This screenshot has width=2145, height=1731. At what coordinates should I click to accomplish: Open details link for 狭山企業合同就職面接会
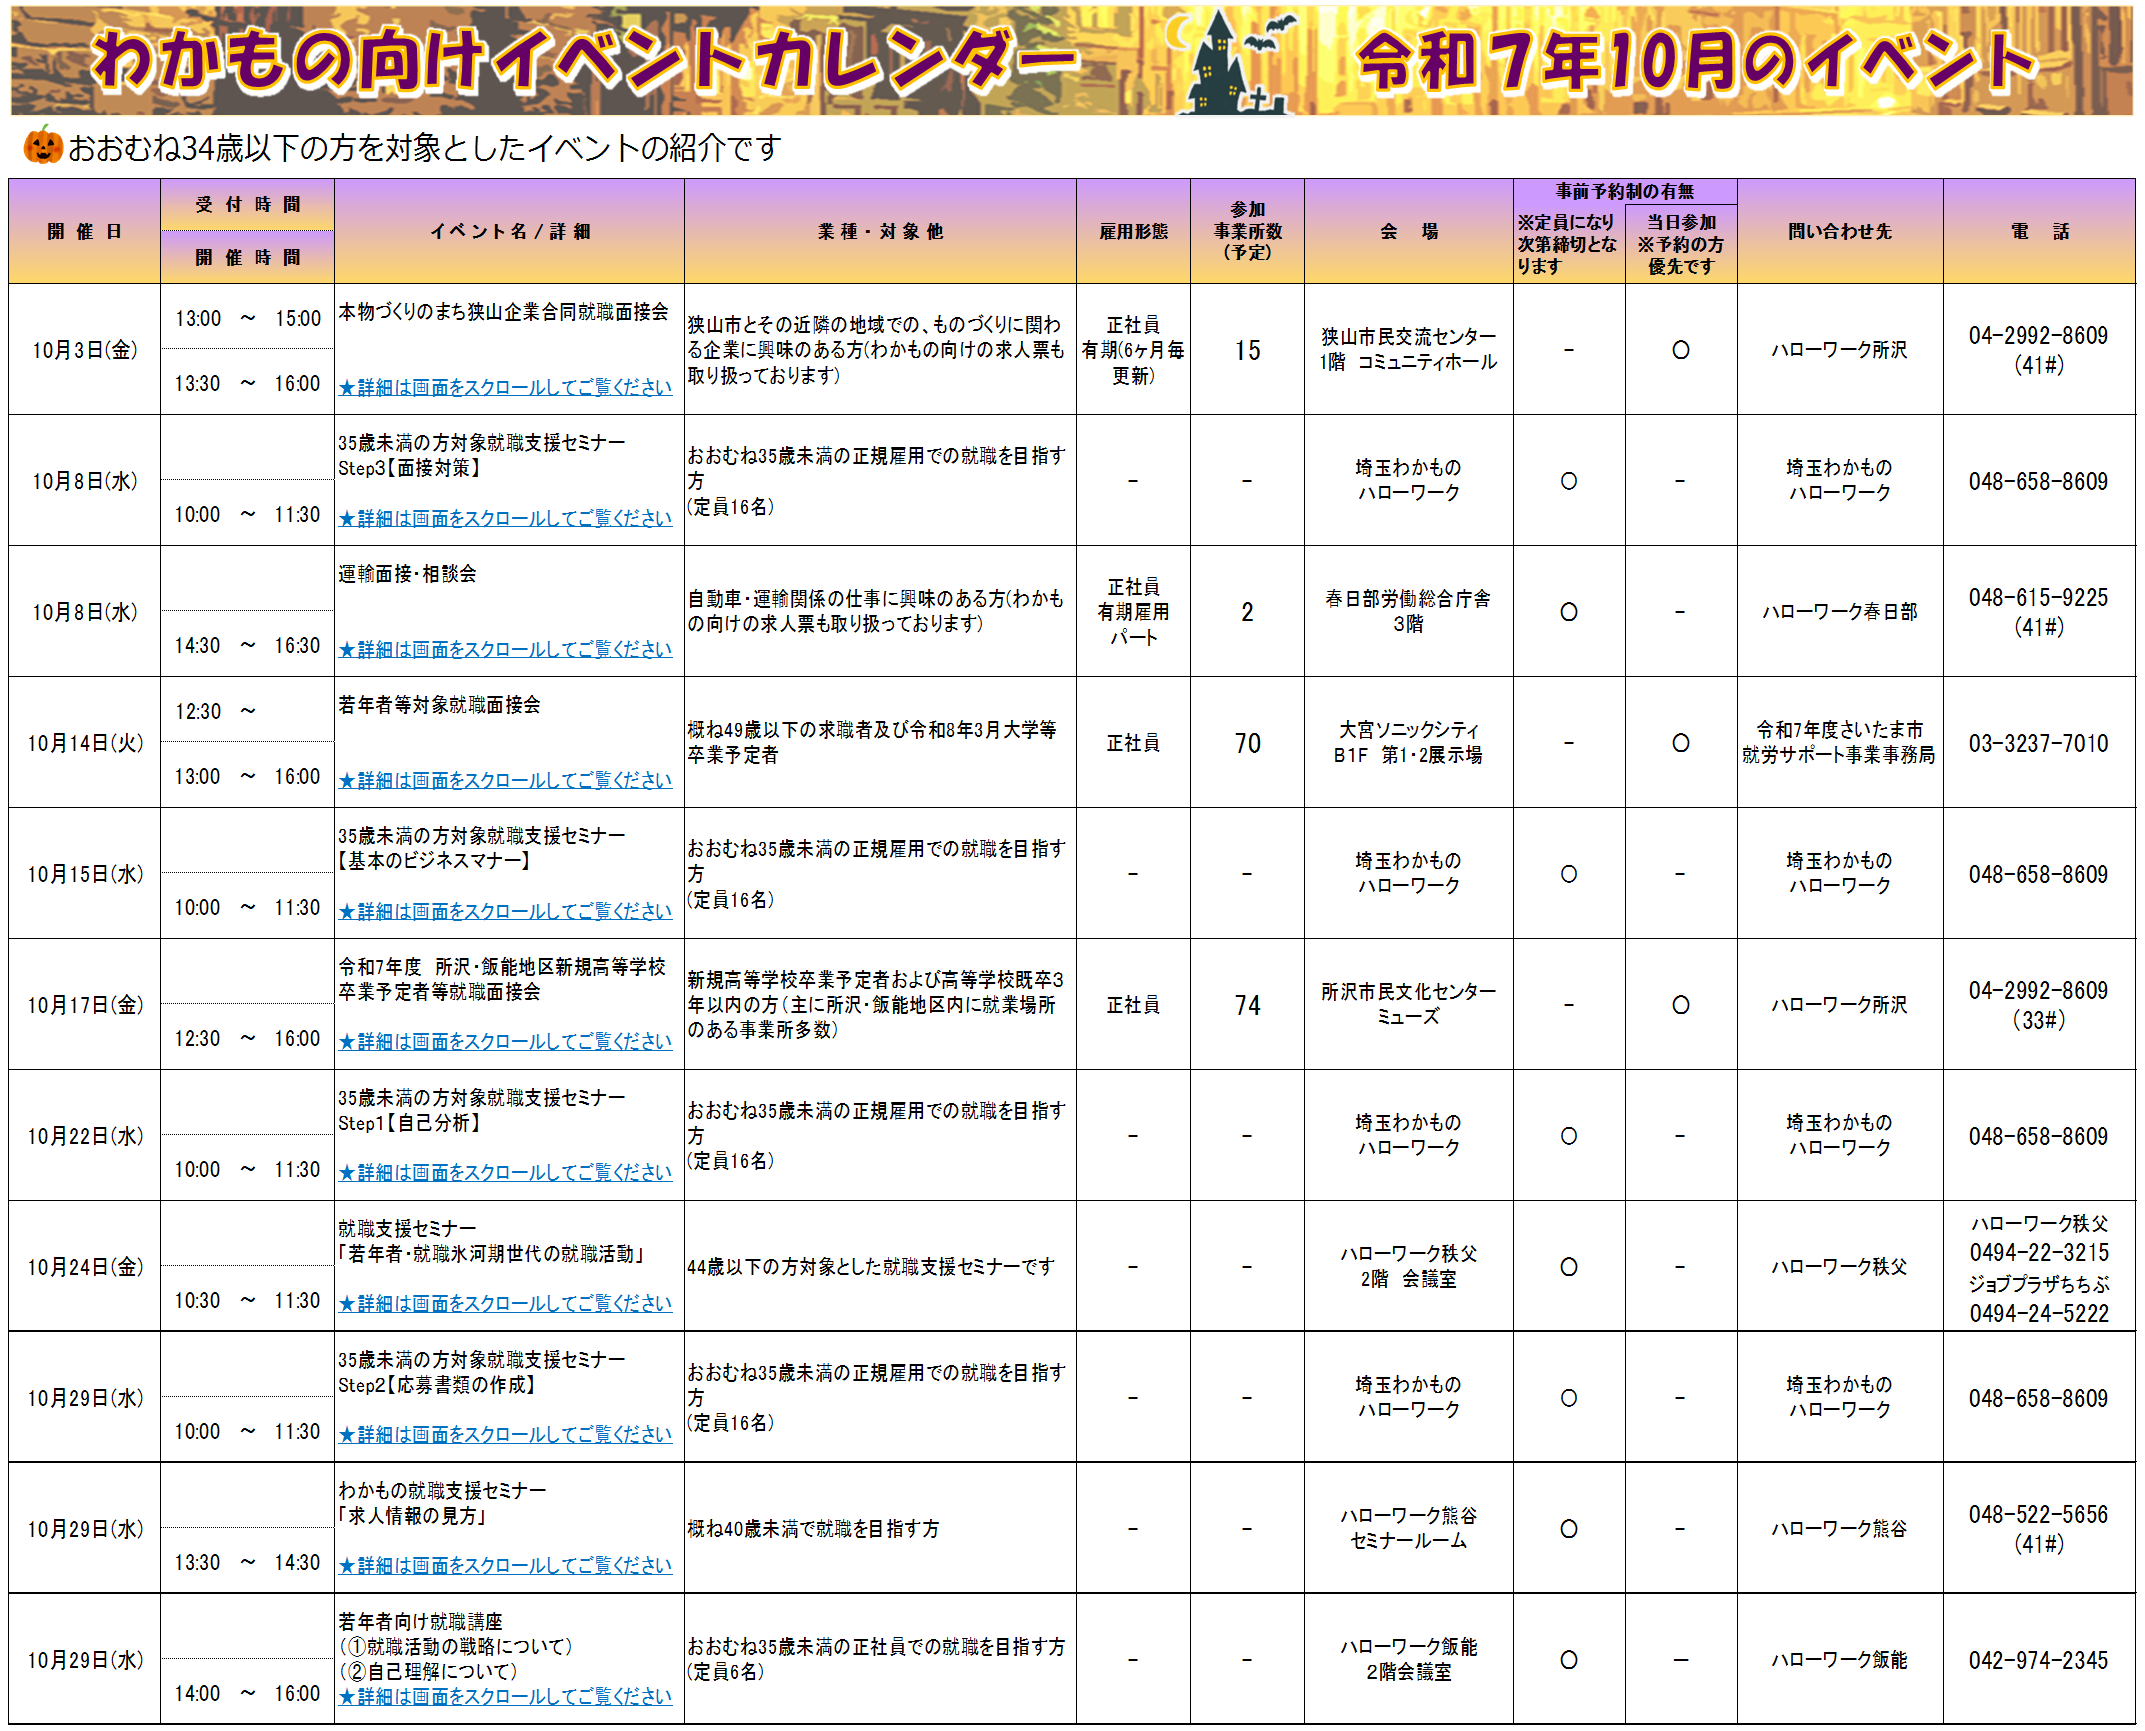(x=505, y=388)
